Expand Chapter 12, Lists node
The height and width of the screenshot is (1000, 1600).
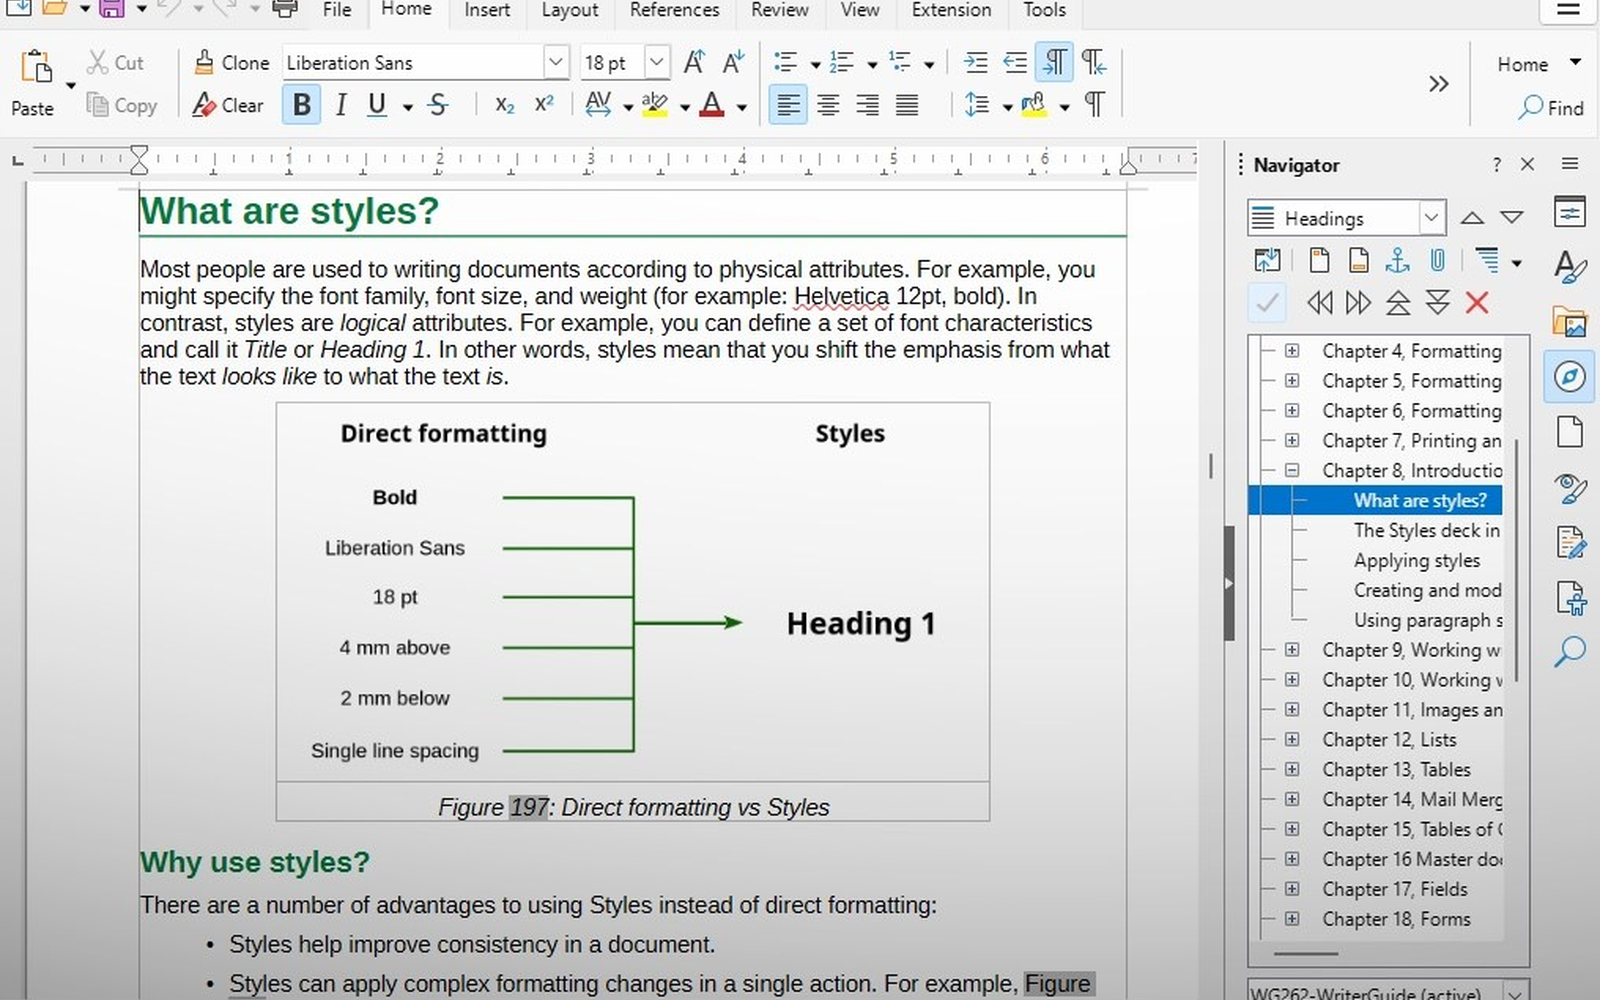pos(1292,739)
